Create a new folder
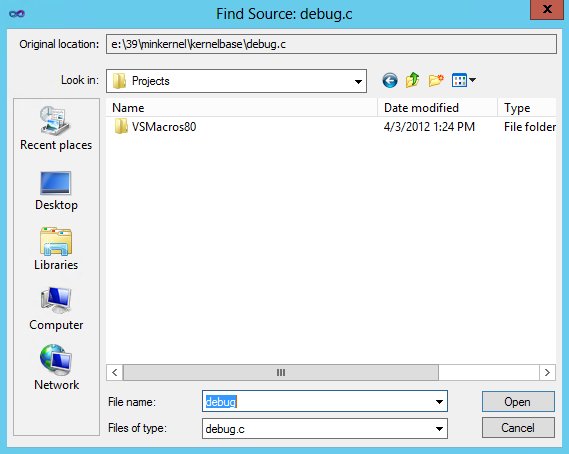 coord(436,80)
